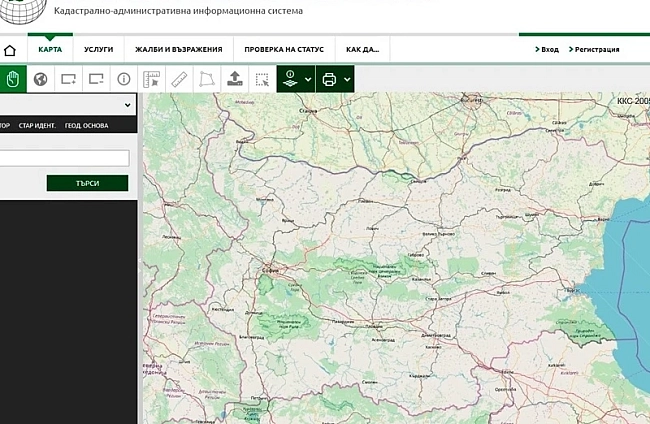Image resolution: width=650 pixels, height=424 pixels.
Task: Open the combo box in left panel
Action: coord(66,104)
